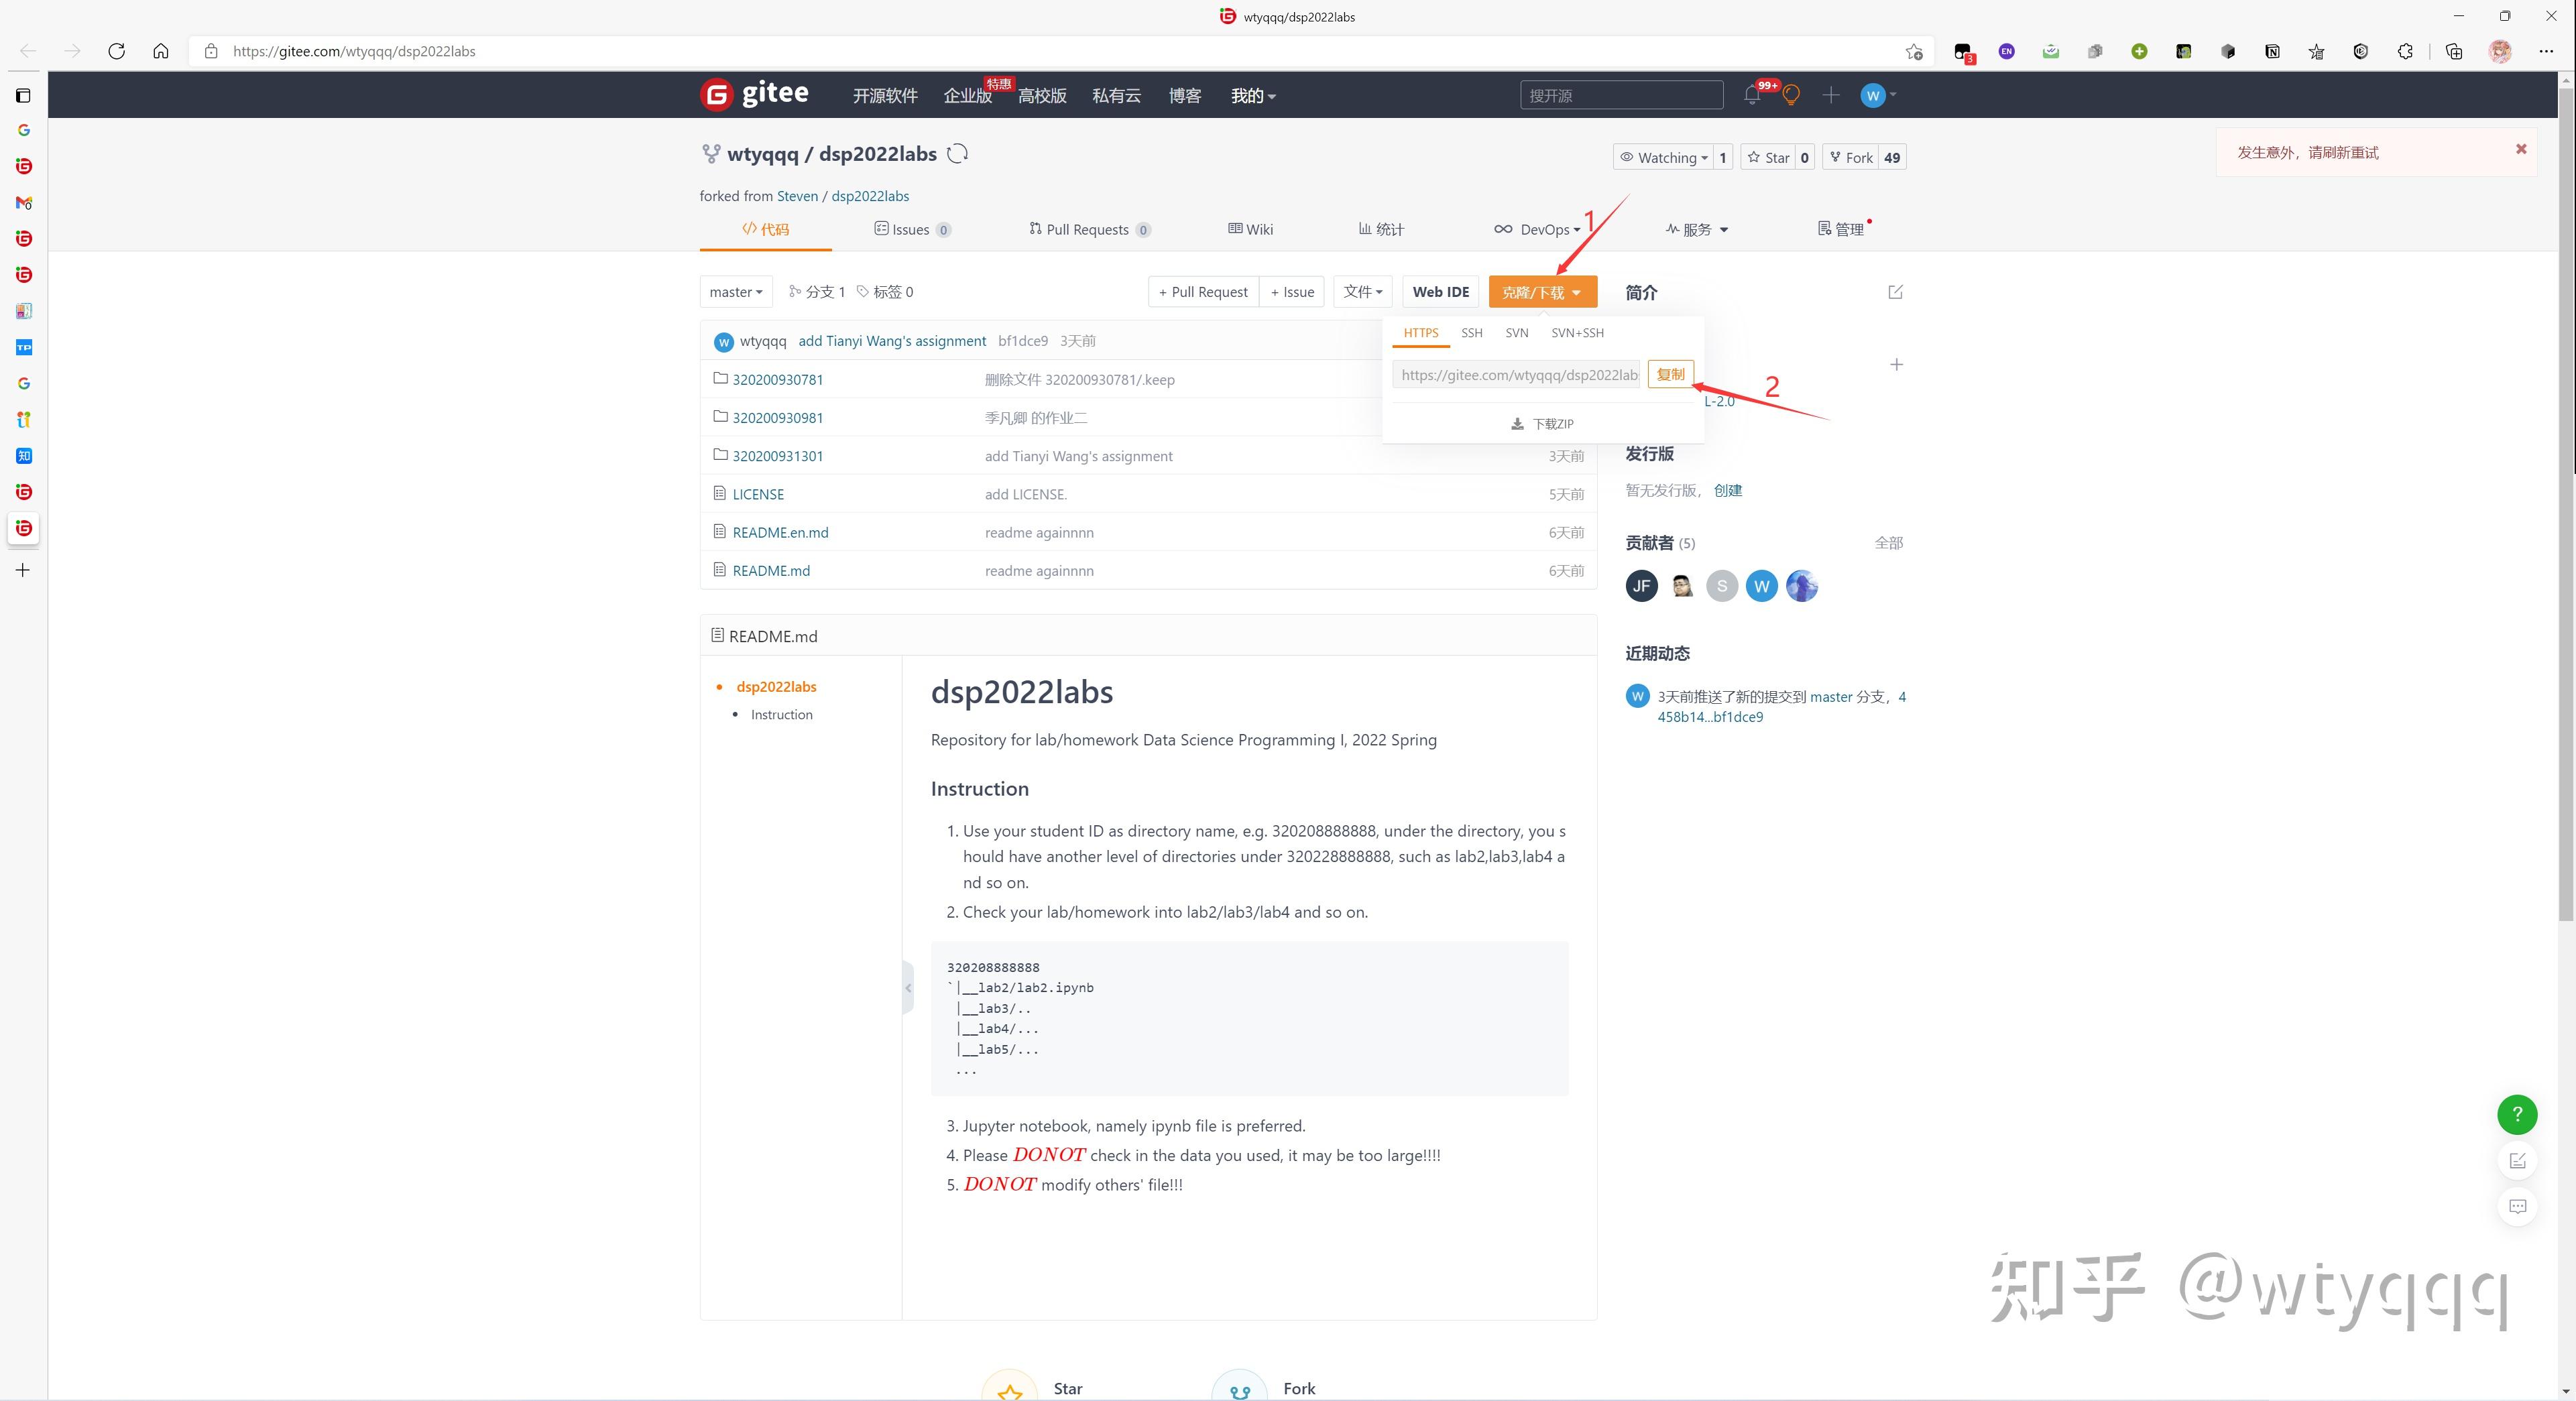Click the Star button to star the repository
This screenshot has height=1401, width=2576.
(x=1768, y=157)
